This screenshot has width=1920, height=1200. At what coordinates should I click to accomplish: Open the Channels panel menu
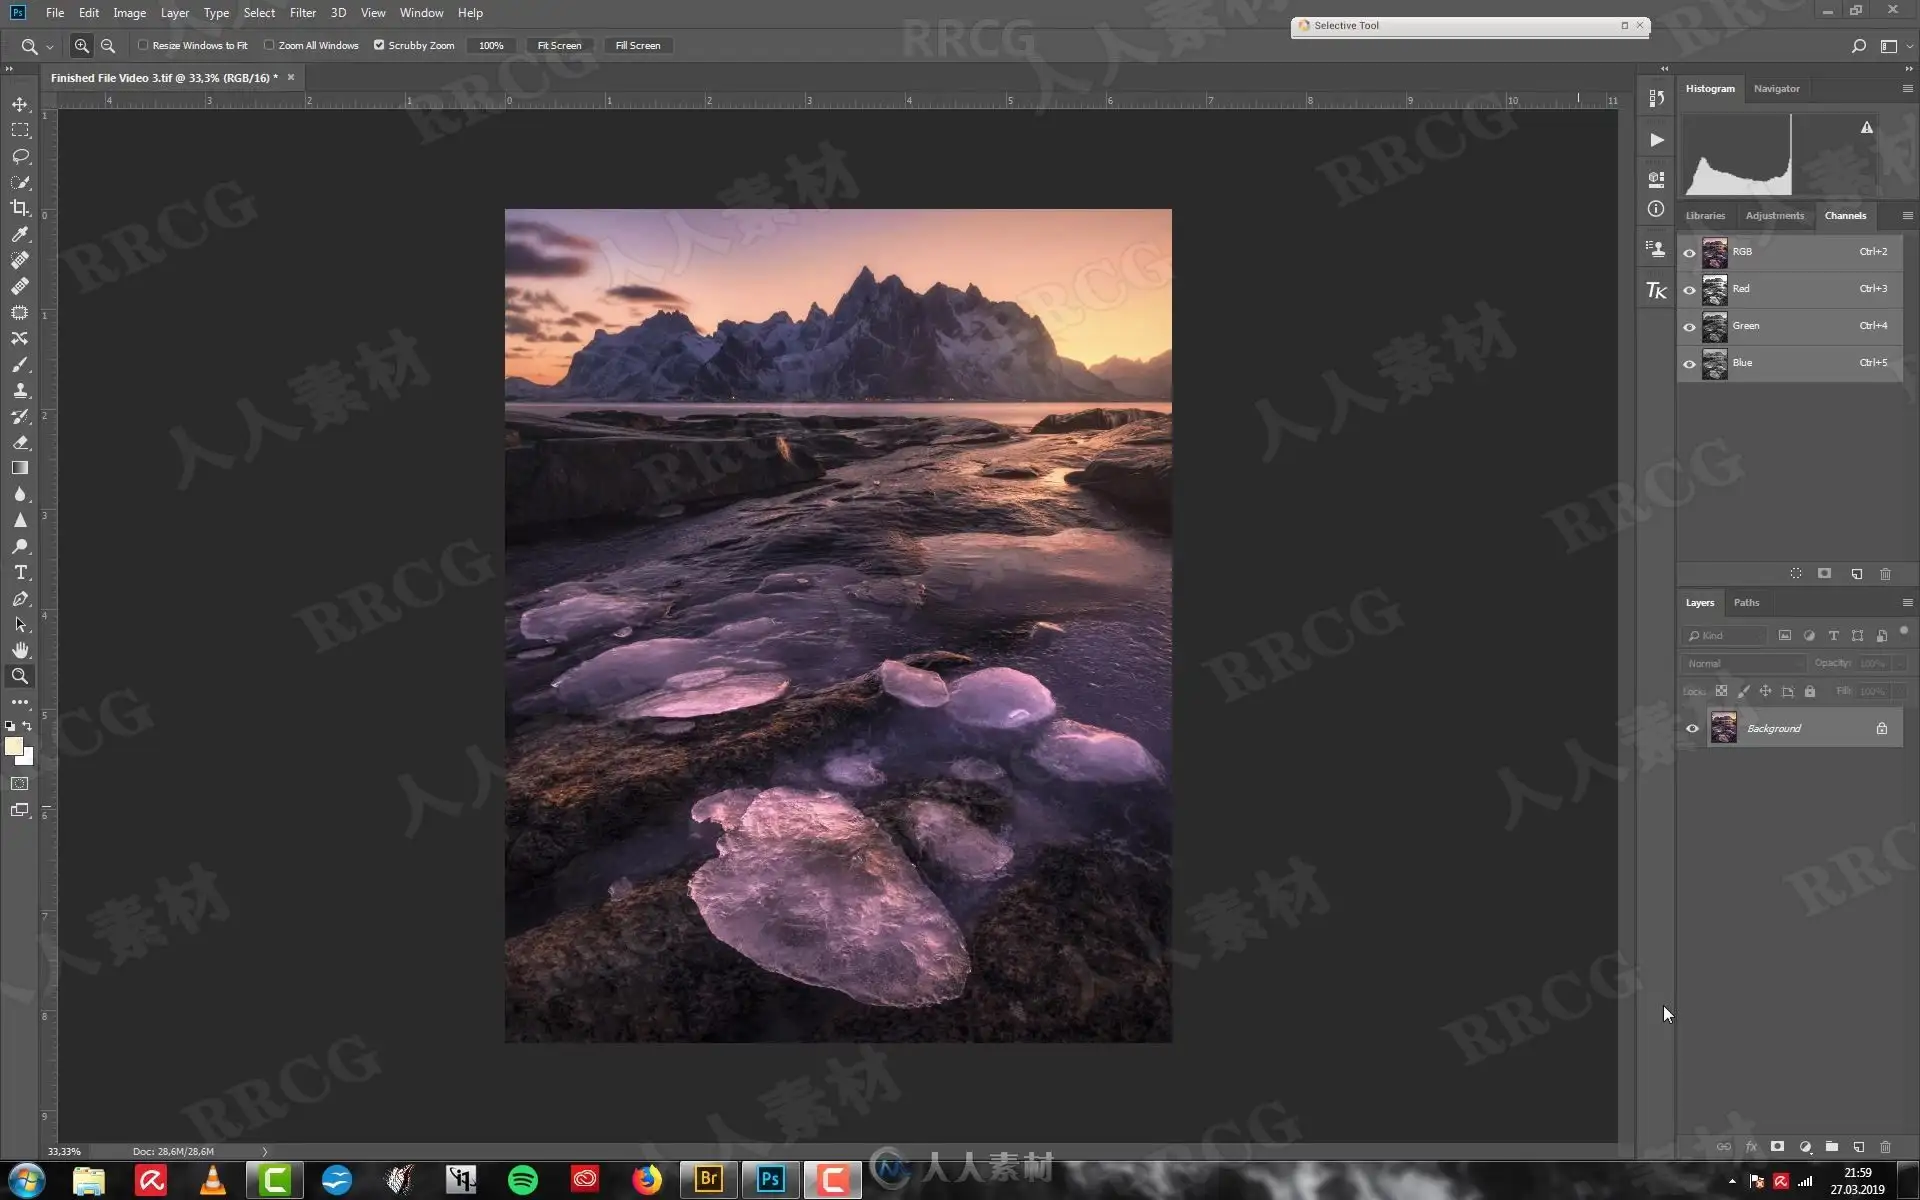(x=1907, y=216)
